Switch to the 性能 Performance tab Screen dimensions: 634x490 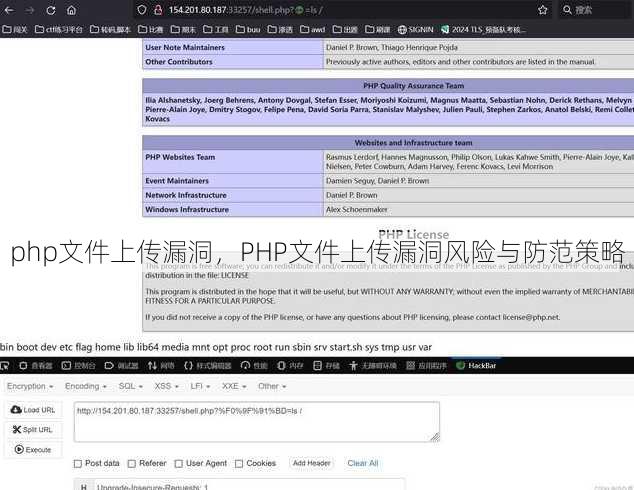point(254,366)
